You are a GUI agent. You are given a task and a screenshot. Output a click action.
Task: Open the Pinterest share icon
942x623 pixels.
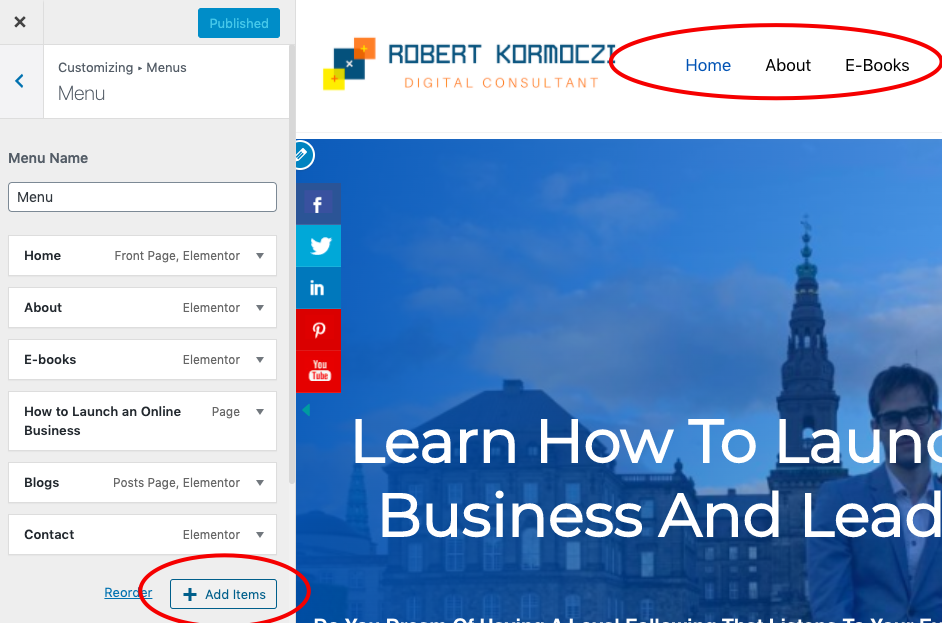(x=318, y=330)
